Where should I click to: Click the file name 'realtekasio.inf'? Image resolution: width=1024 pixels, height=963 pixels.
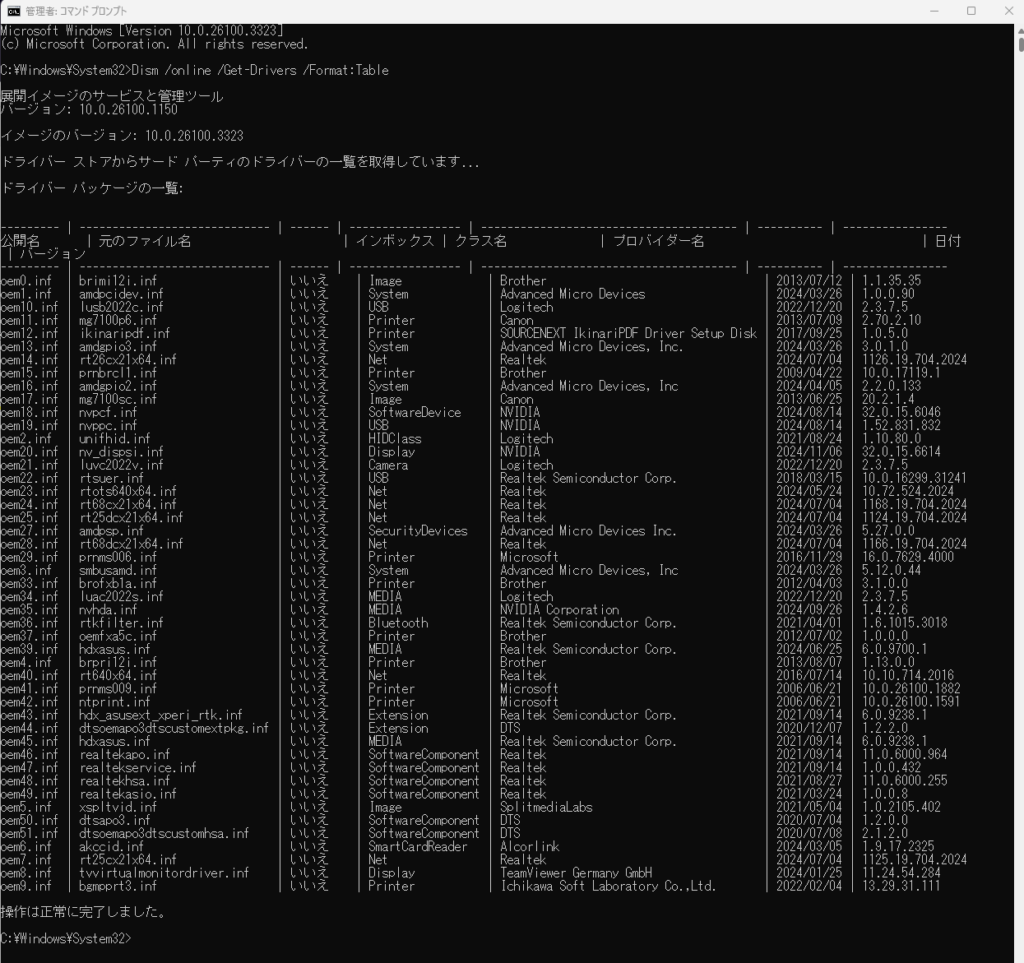[x=128, y=794]
